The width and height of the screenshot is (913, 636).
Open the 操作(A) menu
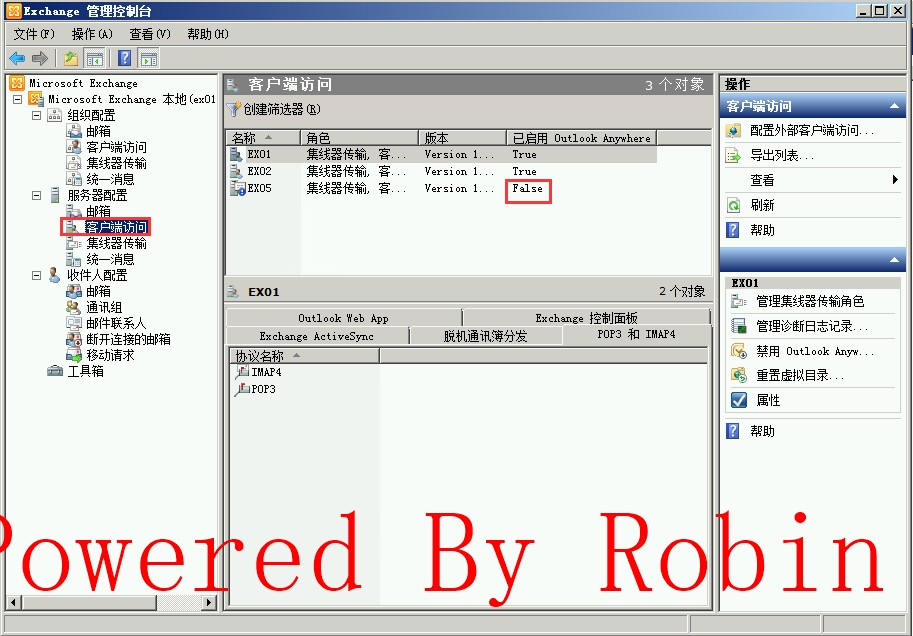(x=92, y=34)
